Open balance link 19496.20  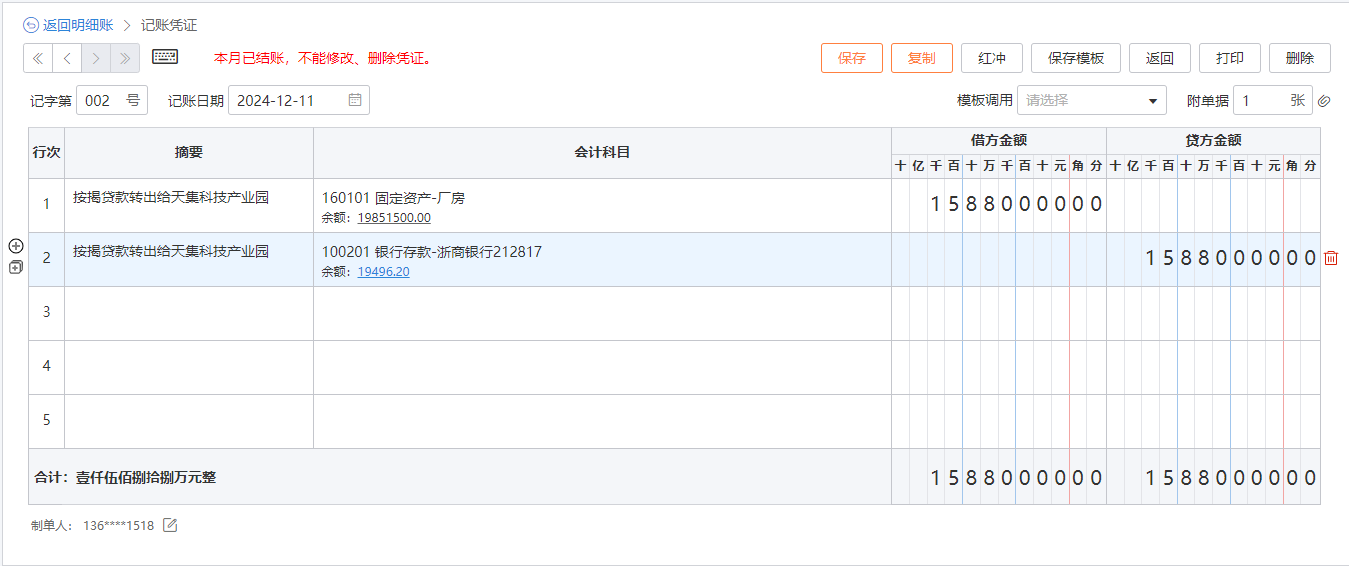click(x=383, y=272)
